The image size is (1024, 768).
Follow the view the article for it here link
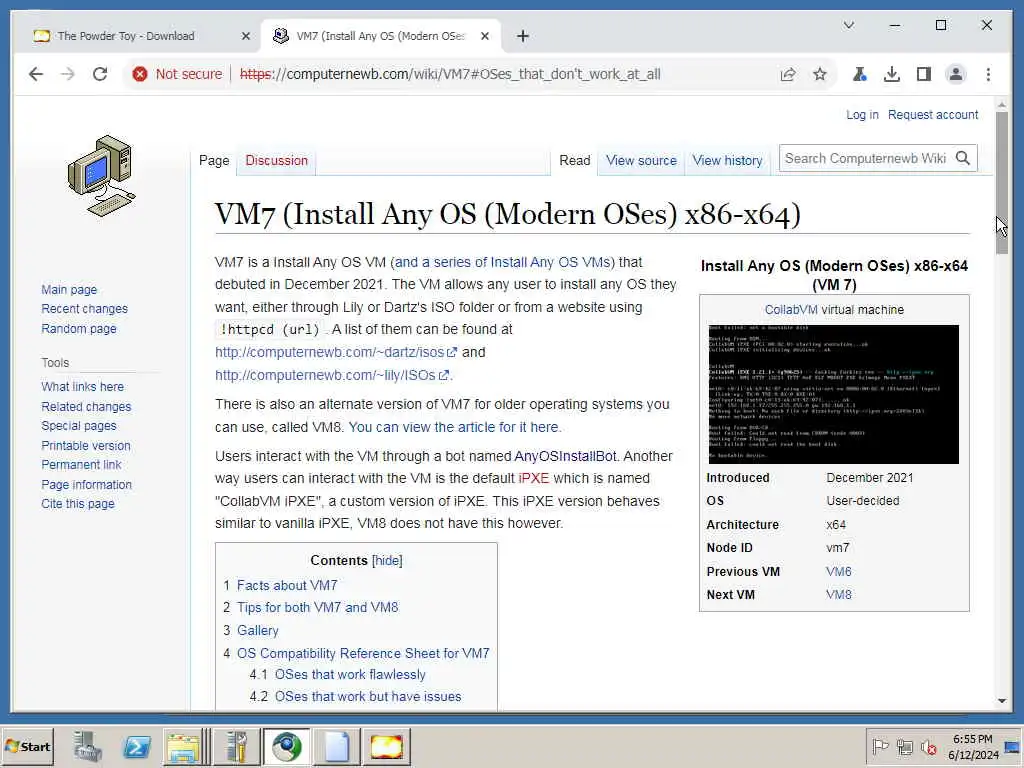point(454,427)
